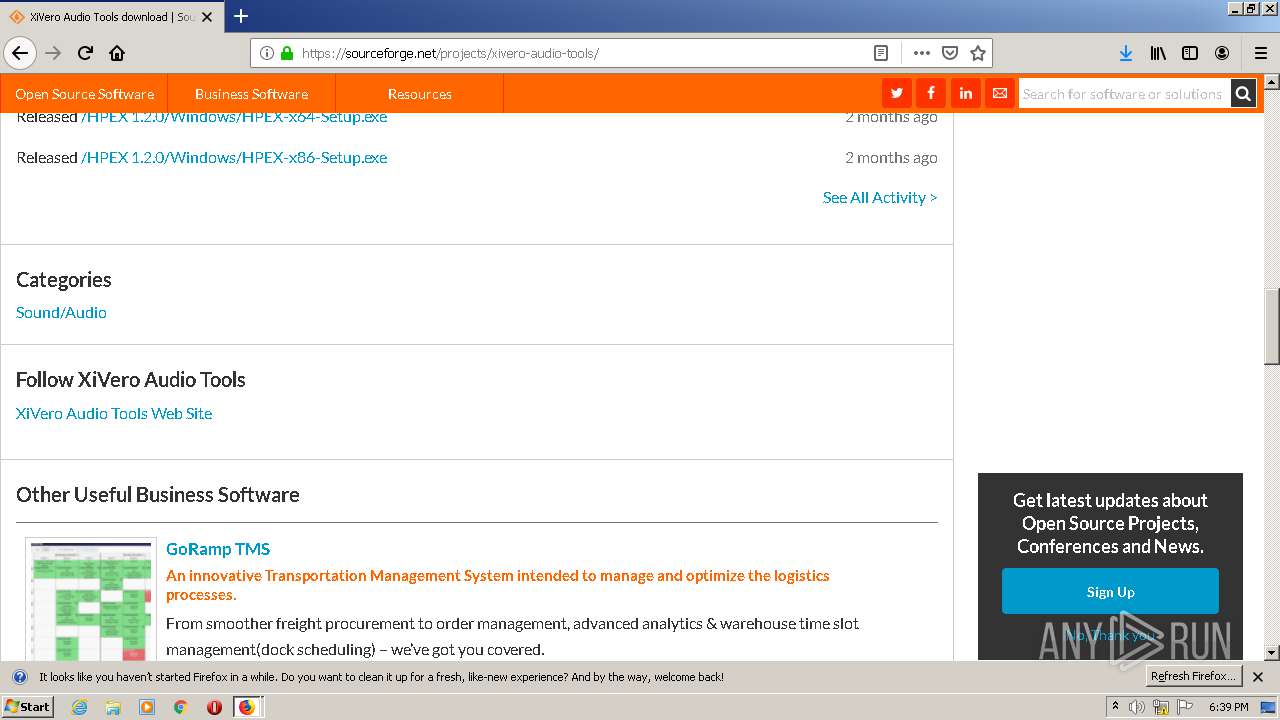This screenshot has width=1280, height=720.
Task: Click the Refresh Firefox button
Action: tap(1194, 676)
